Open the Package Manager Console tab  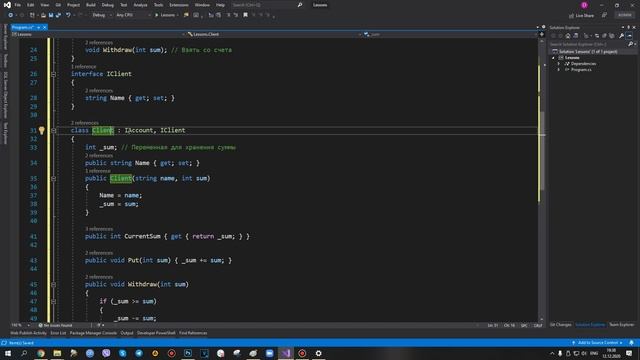93,333
